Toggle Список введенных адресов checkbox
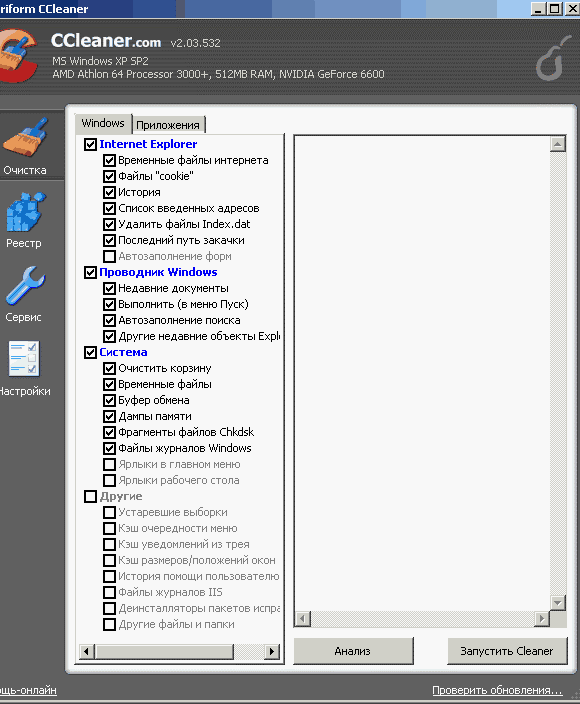The height and width of the screenshot is (704, 580). coord(109,208)
